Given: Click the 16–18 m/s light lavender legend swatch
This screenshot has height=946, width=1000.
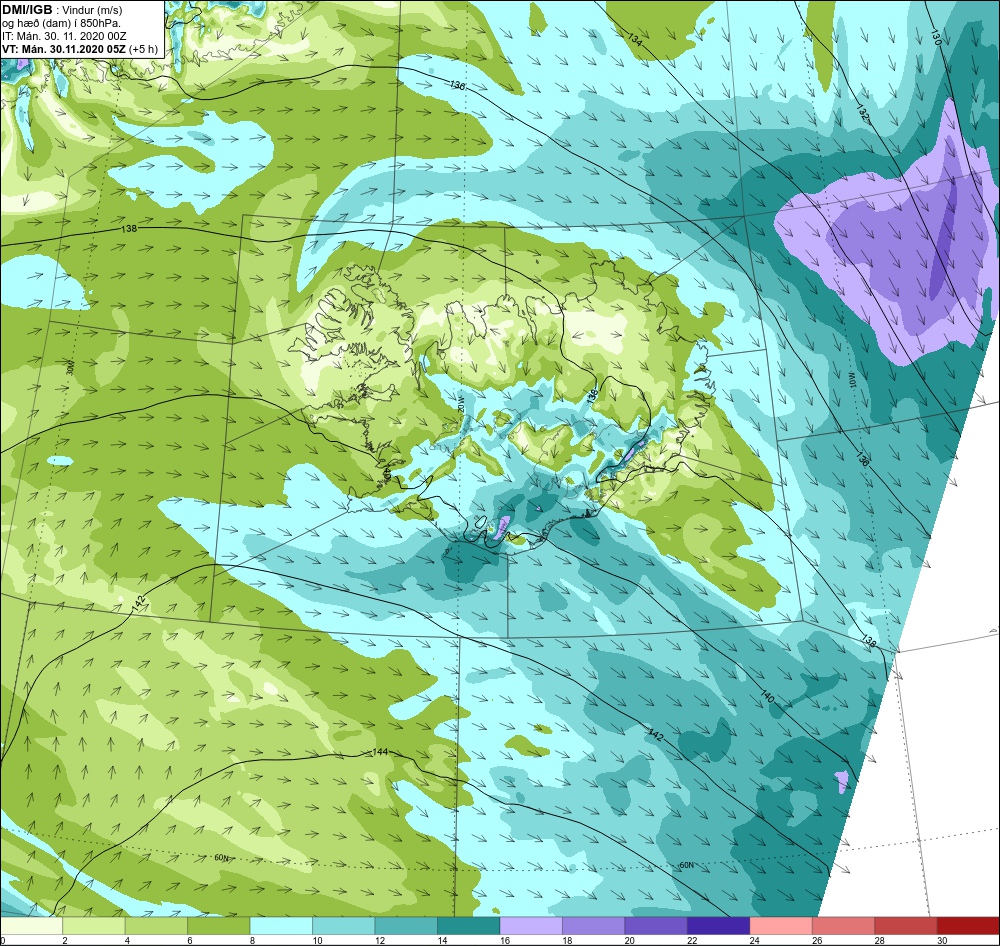Looking at the screenshot, I should pos(531,926).
